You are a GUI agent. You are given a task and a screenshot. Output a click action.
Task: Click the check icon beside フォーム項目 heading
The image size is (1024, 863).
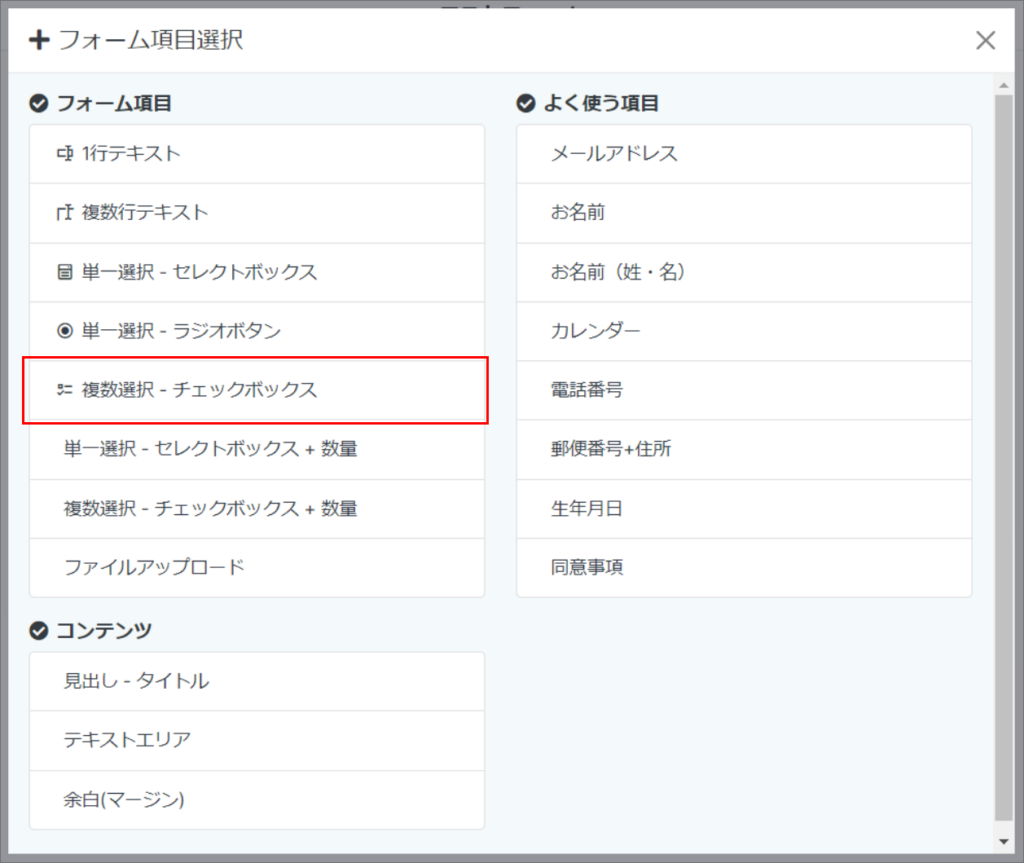tap(39, 103)
